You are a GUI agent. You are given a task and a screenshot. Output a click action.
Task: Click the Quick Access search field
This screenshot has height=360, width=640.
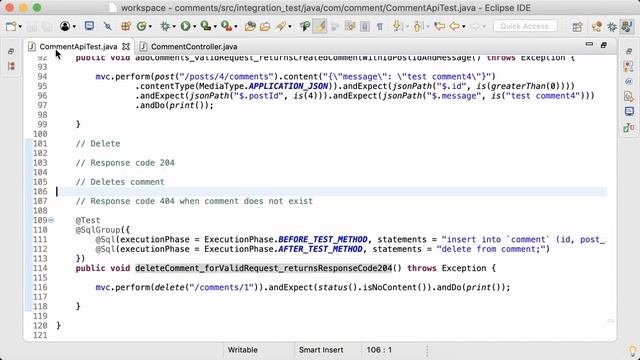[525, 26]
